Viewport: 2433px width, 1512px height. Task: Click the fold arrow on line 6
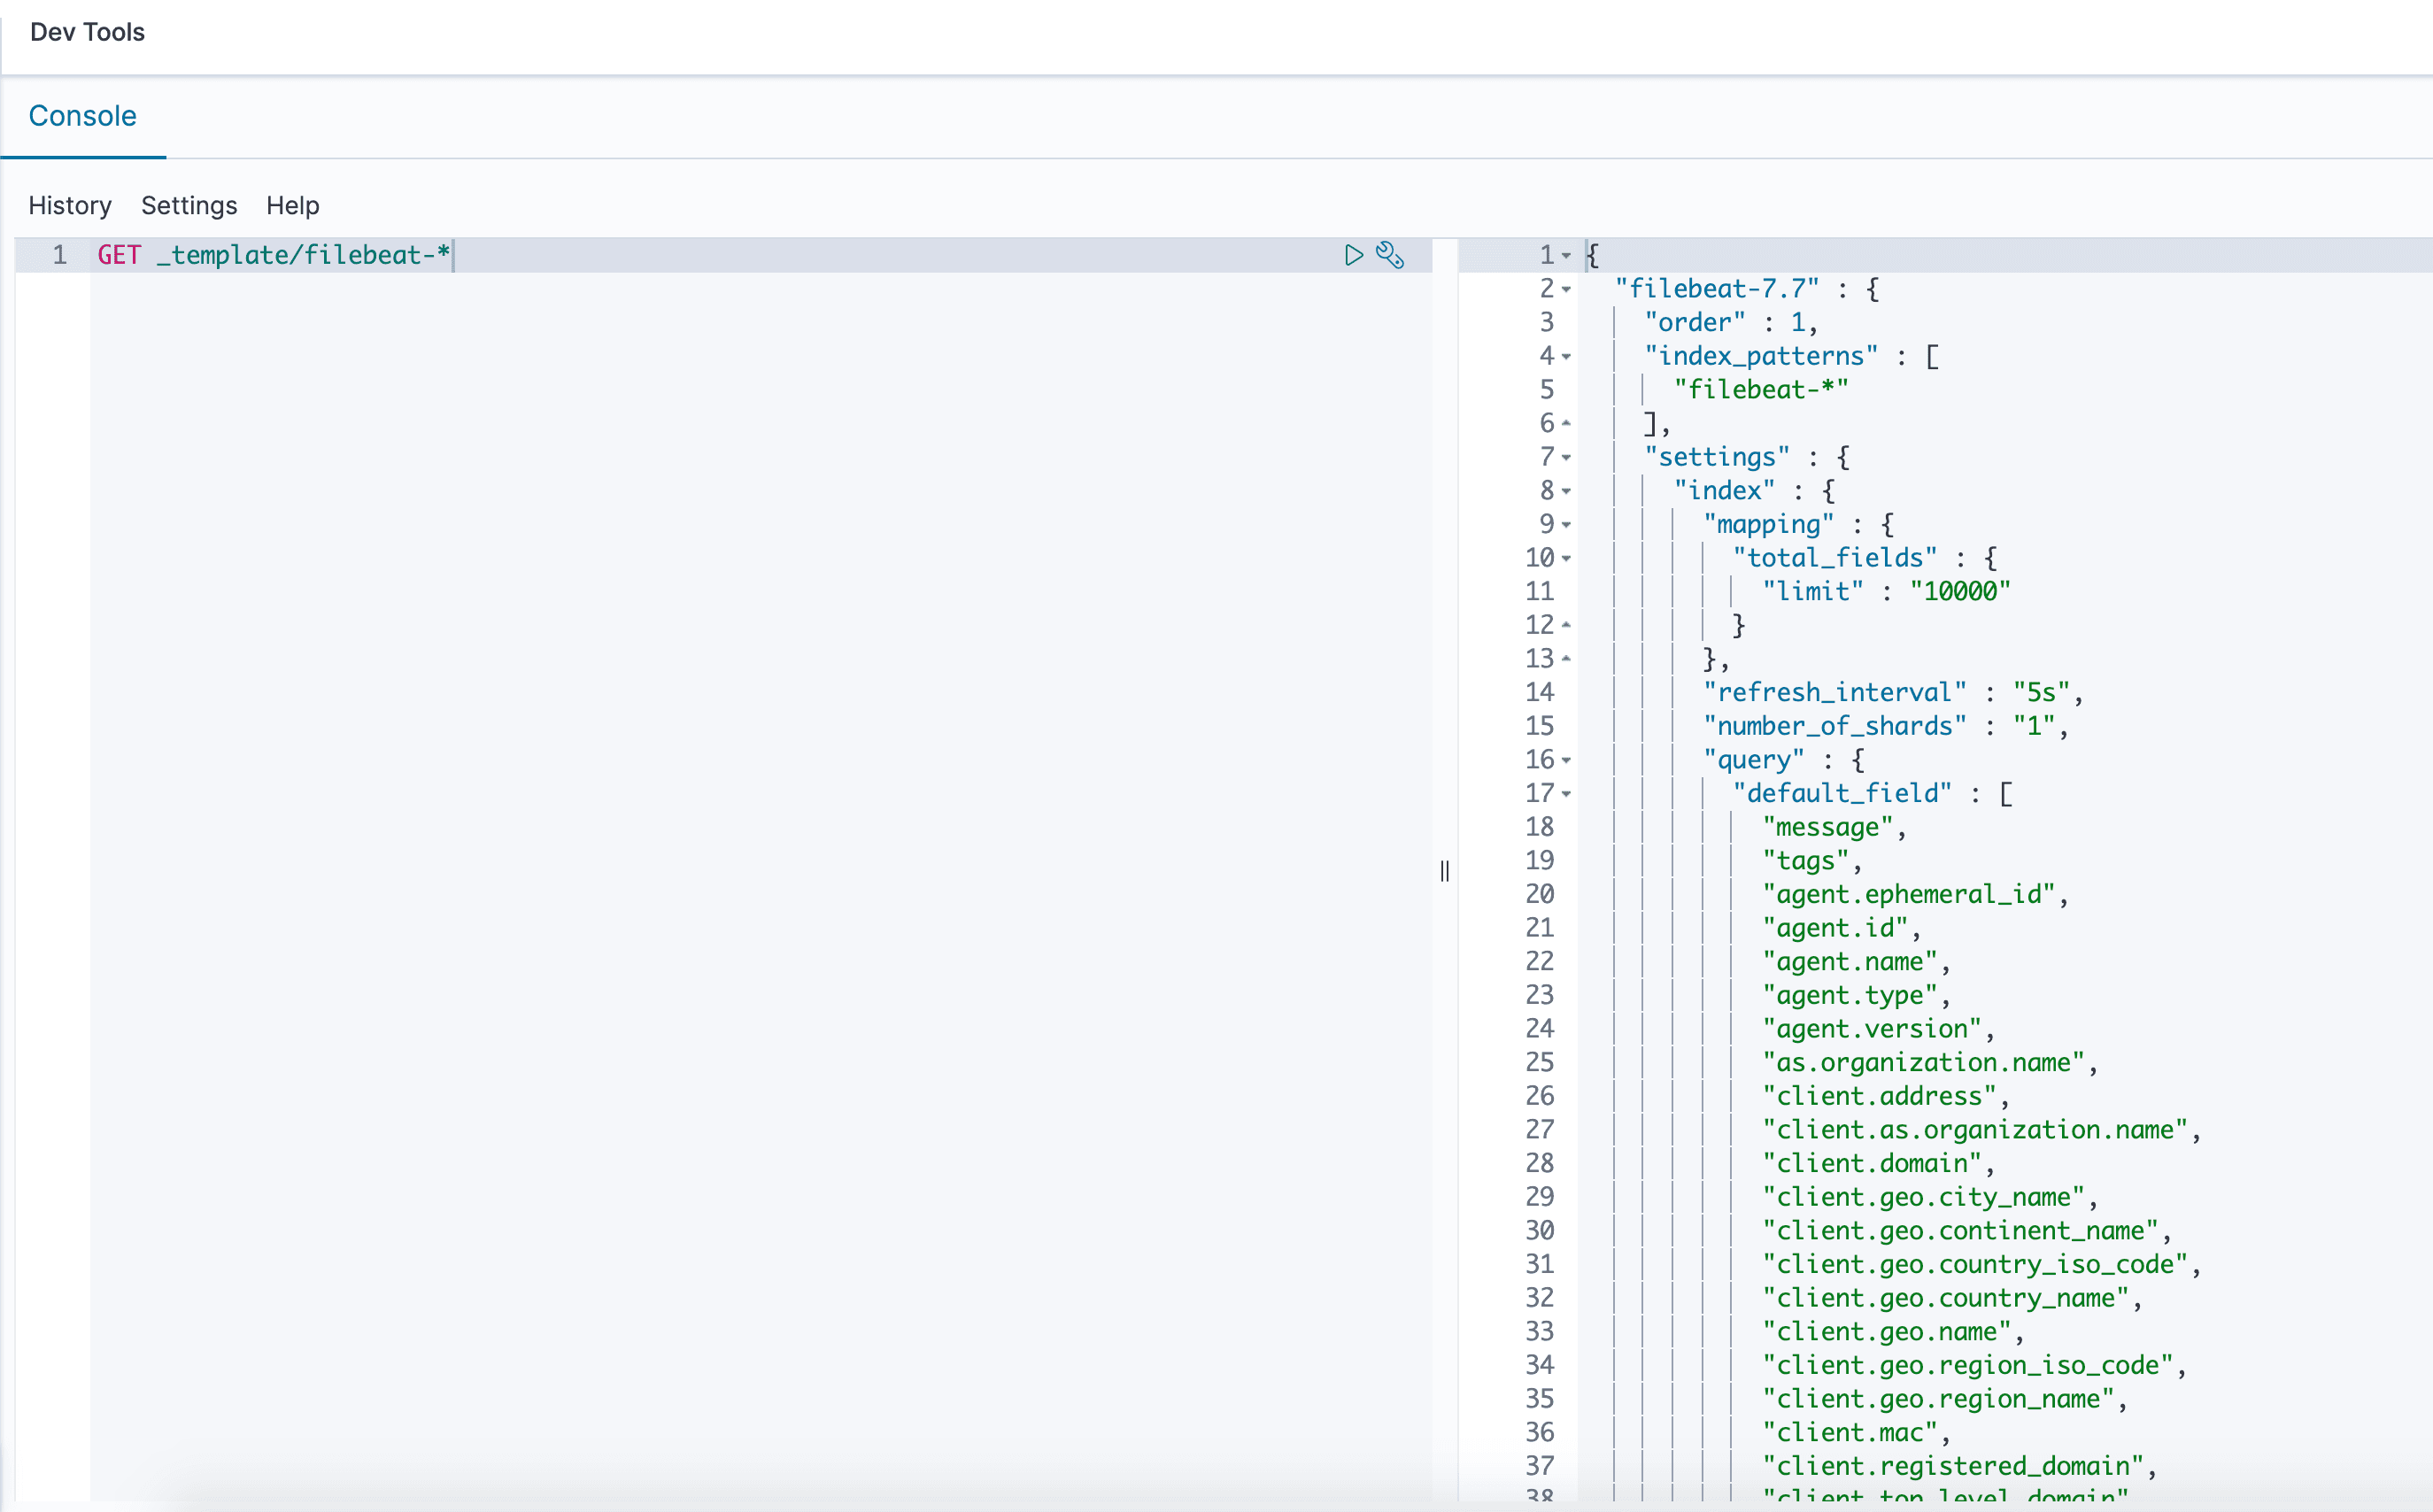point(1565,424)
